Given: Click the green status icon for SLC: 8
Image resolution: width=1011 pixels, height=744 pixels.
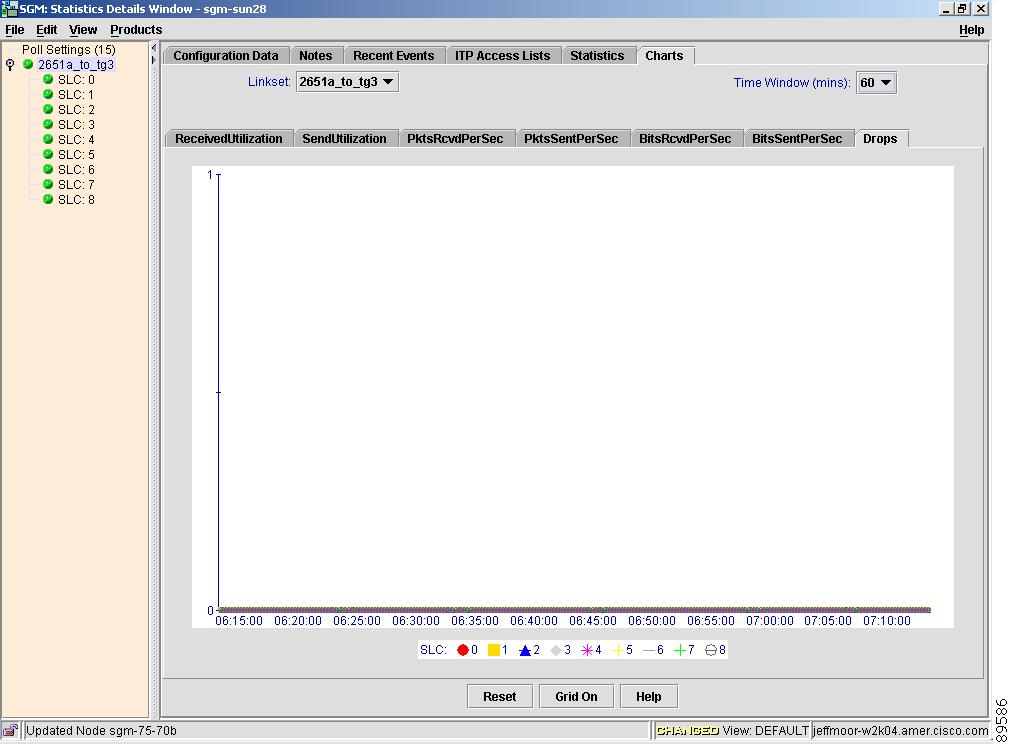Looking at the screenshot, I should point(48,199).
